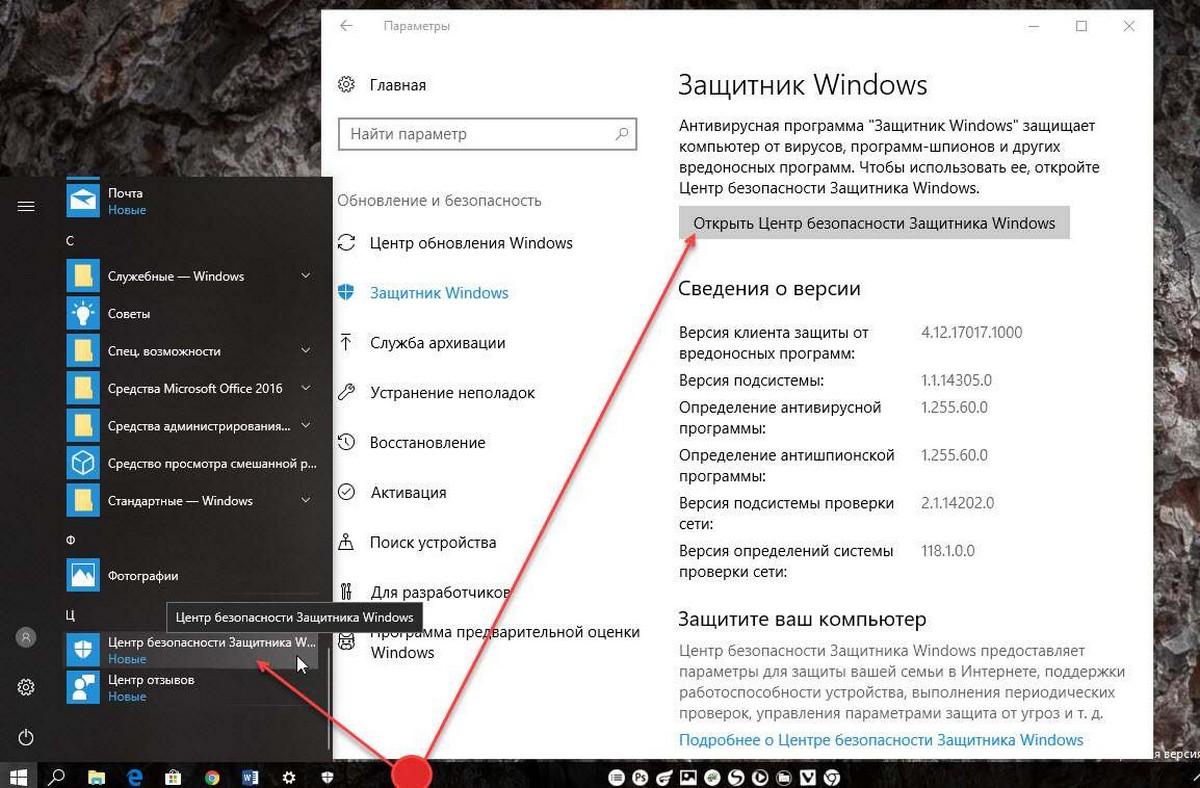Screen dimensions: 1200x788
Task: Click the list-lines icon in the dock
Action: pos(615,776)
